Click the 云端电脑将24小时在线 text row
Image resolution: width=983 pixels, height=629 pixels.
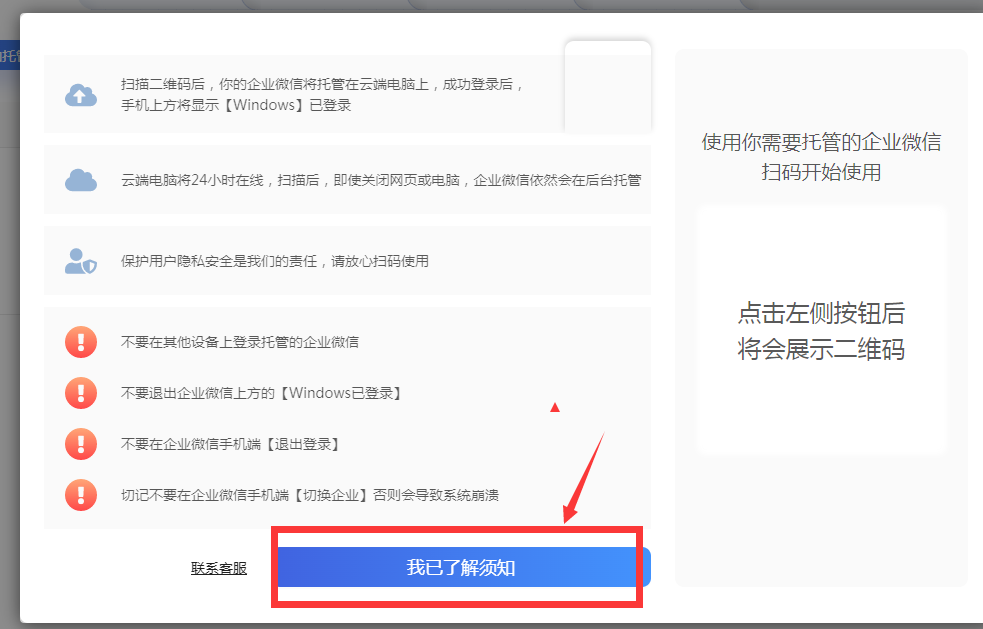click(x=381, y=180)
